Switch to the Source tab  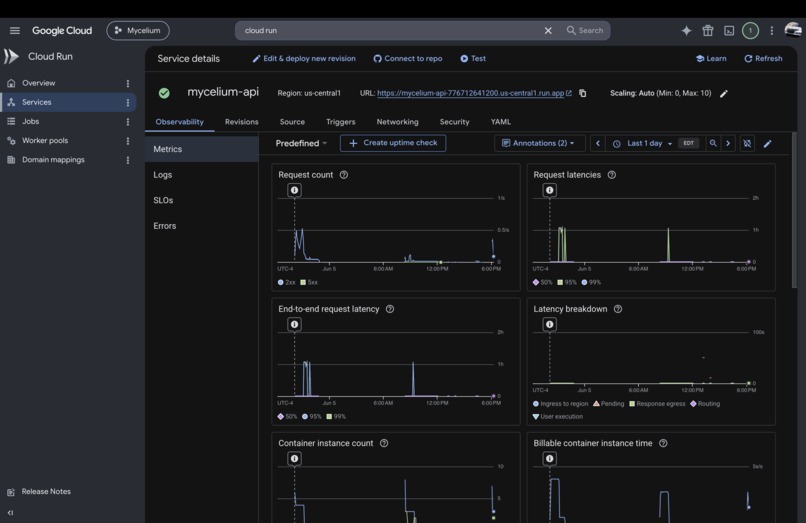292,122
